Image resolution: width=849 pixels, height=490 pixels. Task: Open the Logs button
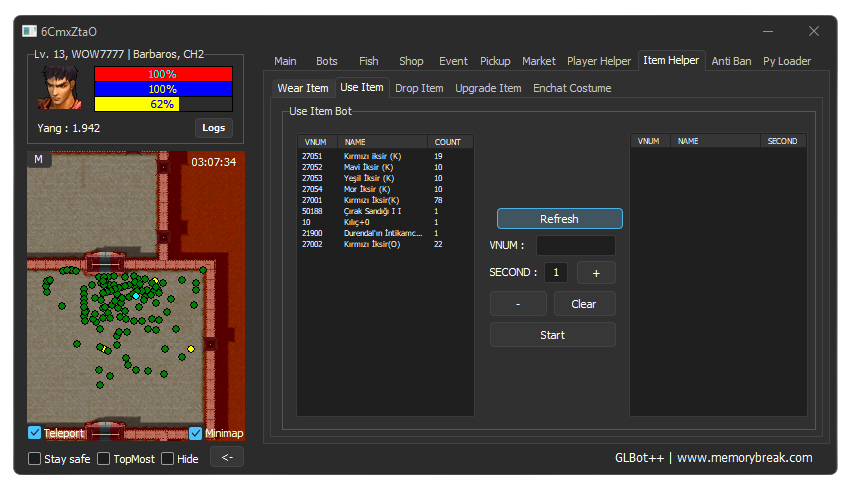click(213, 128)
